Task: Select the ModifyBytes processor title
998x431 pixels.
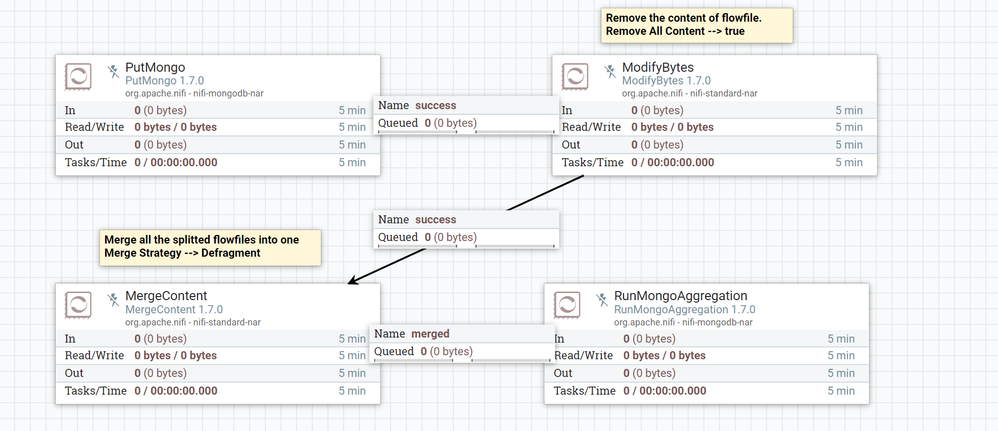Action: (x=657, y=67)
